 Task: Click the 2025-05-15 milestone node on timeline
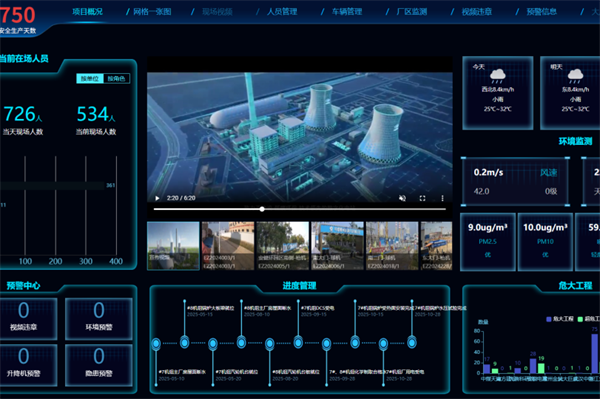click(x=184, y=342)
